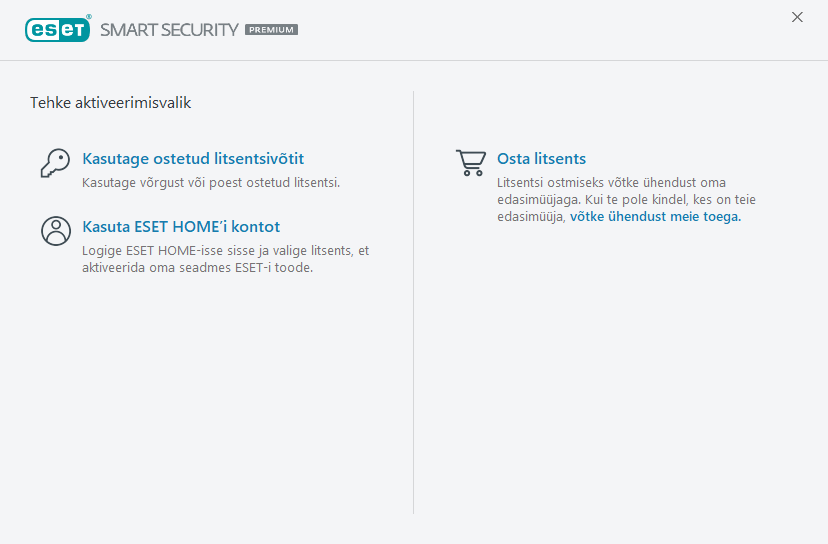
Task: Open "Kasutage ostetud litsentsivõtit" option
Action: pos(193,159)
